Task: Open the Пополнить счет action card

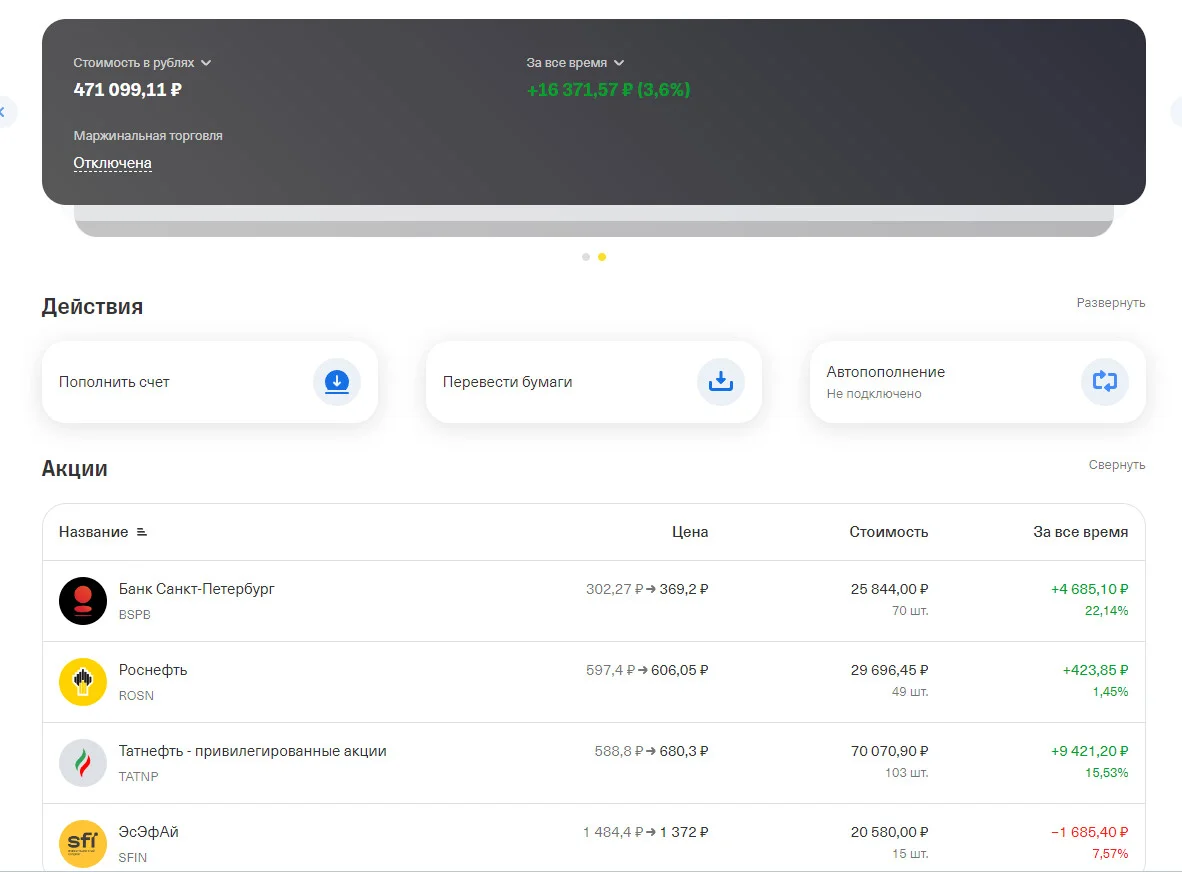Action: coord(210,382)
